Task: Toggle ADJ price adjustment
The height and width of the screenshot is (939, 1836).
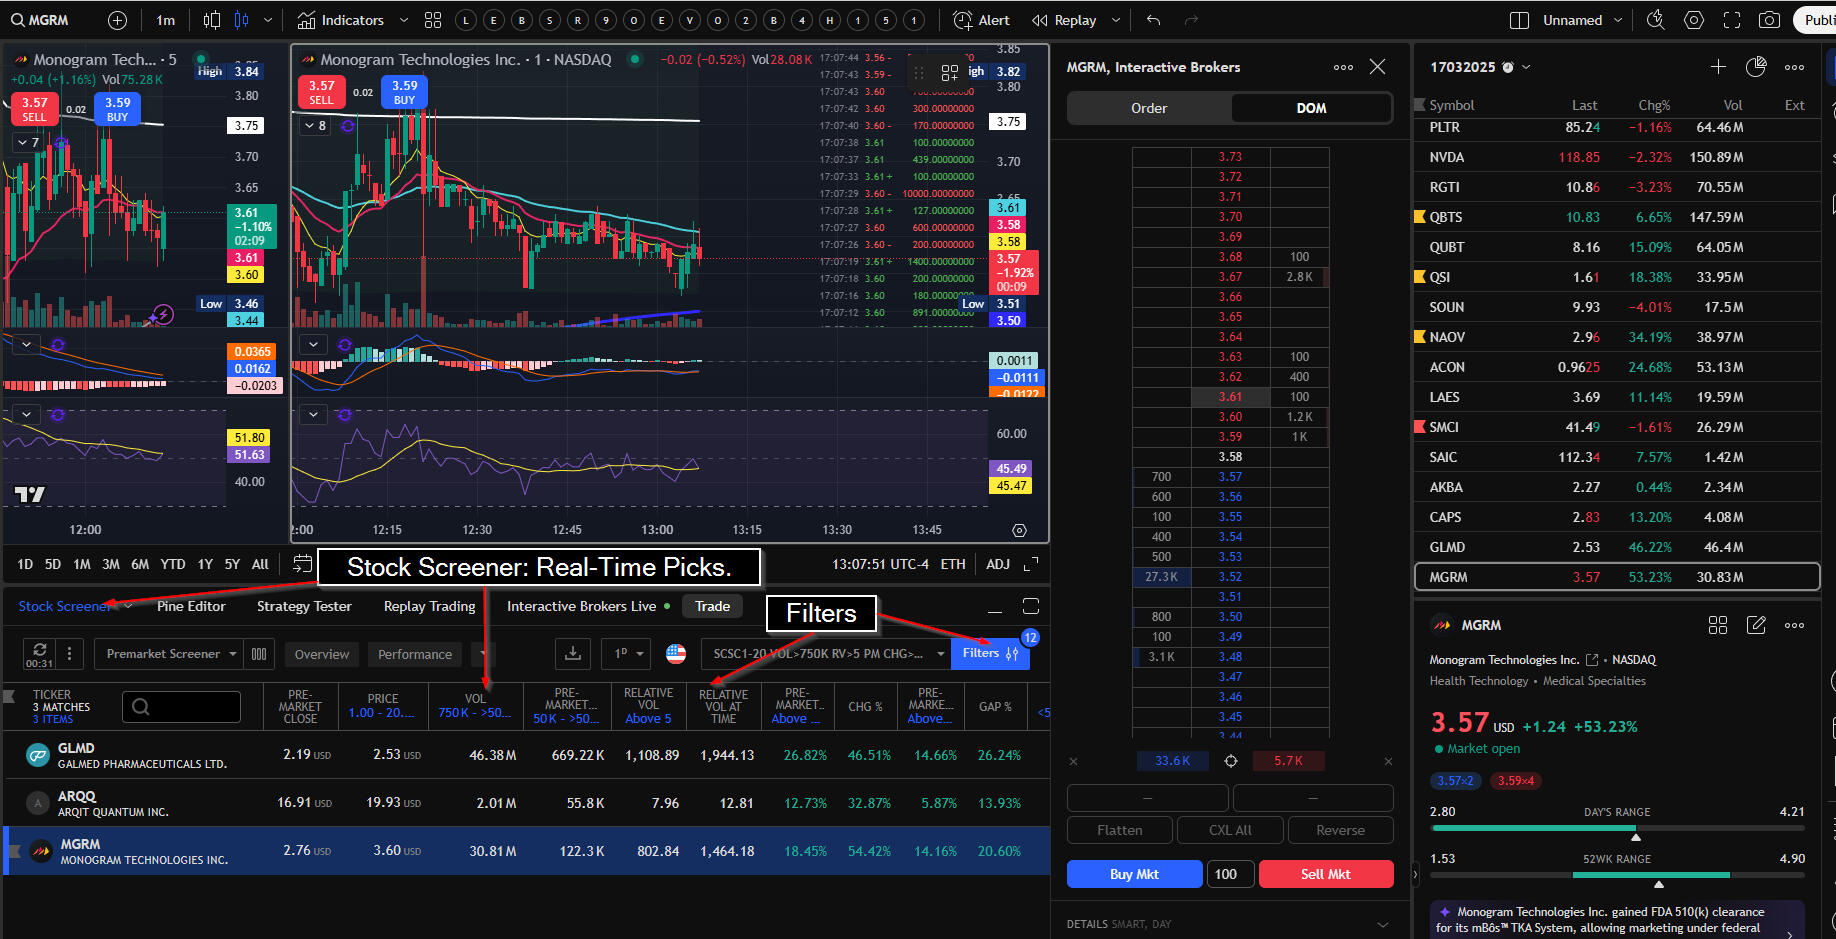Action: pyautogui.click(x=998, y=564)
